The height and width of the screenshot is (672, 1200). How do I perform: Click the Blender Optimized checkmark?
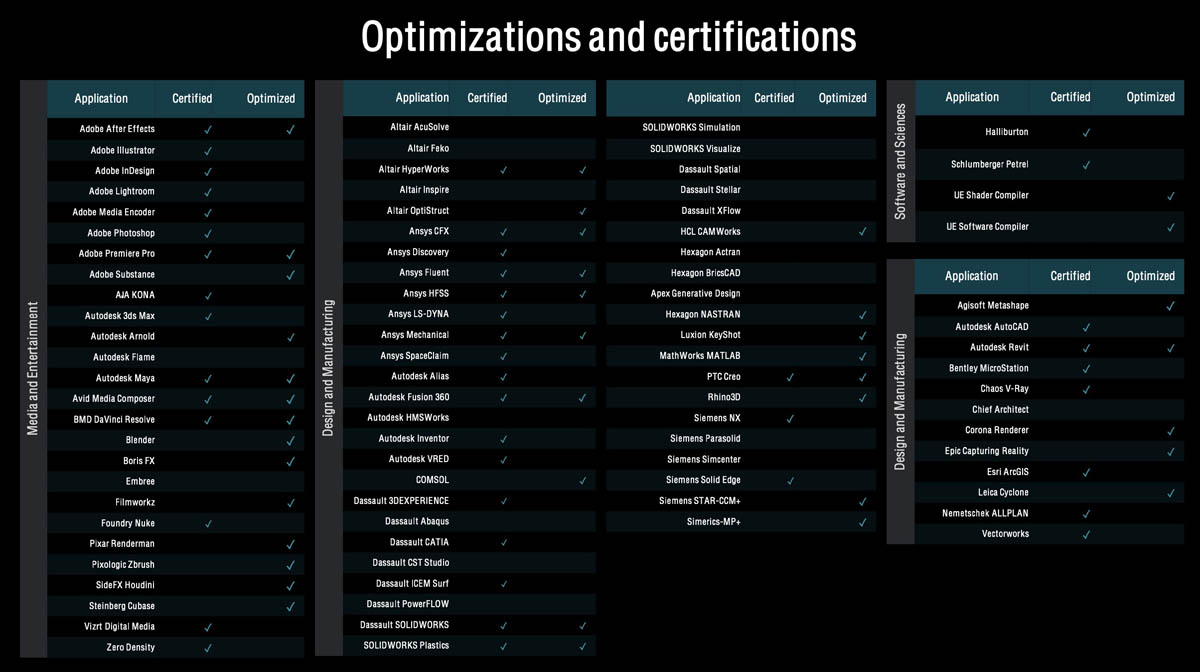(x=290, y=441)
